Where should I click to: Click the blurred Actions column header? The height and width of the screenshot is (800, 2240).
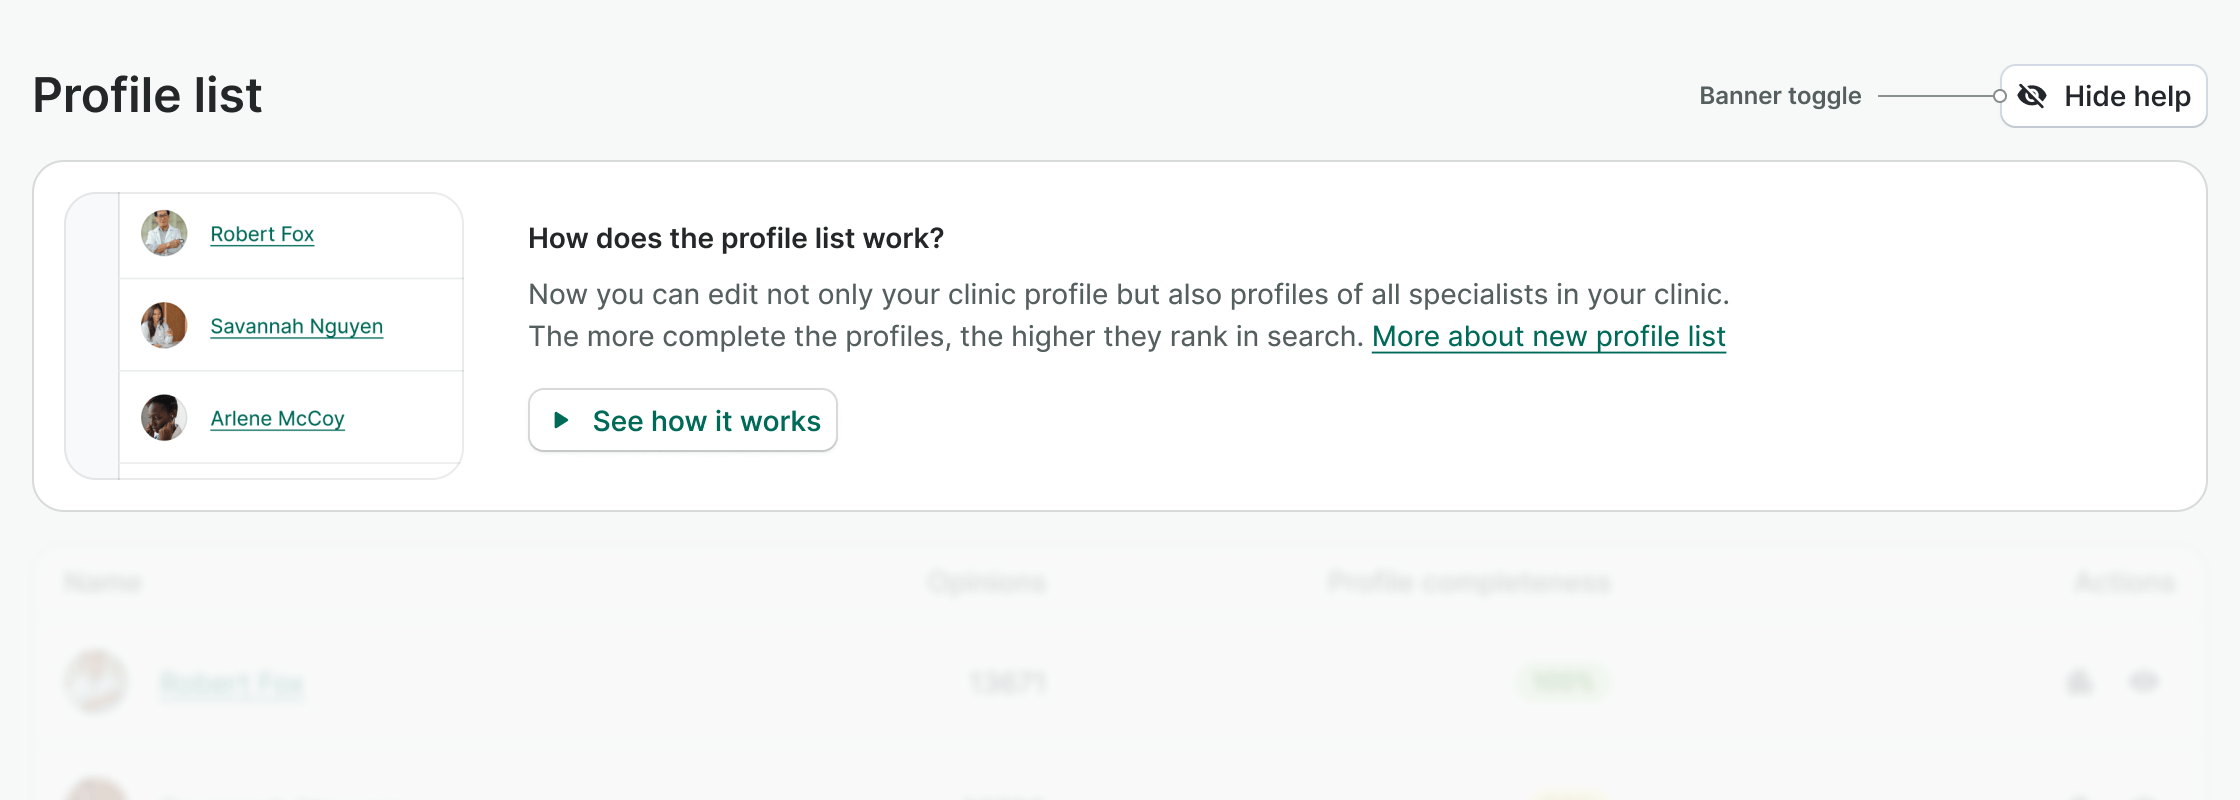pyautogui.click(x=2124, y=582)
